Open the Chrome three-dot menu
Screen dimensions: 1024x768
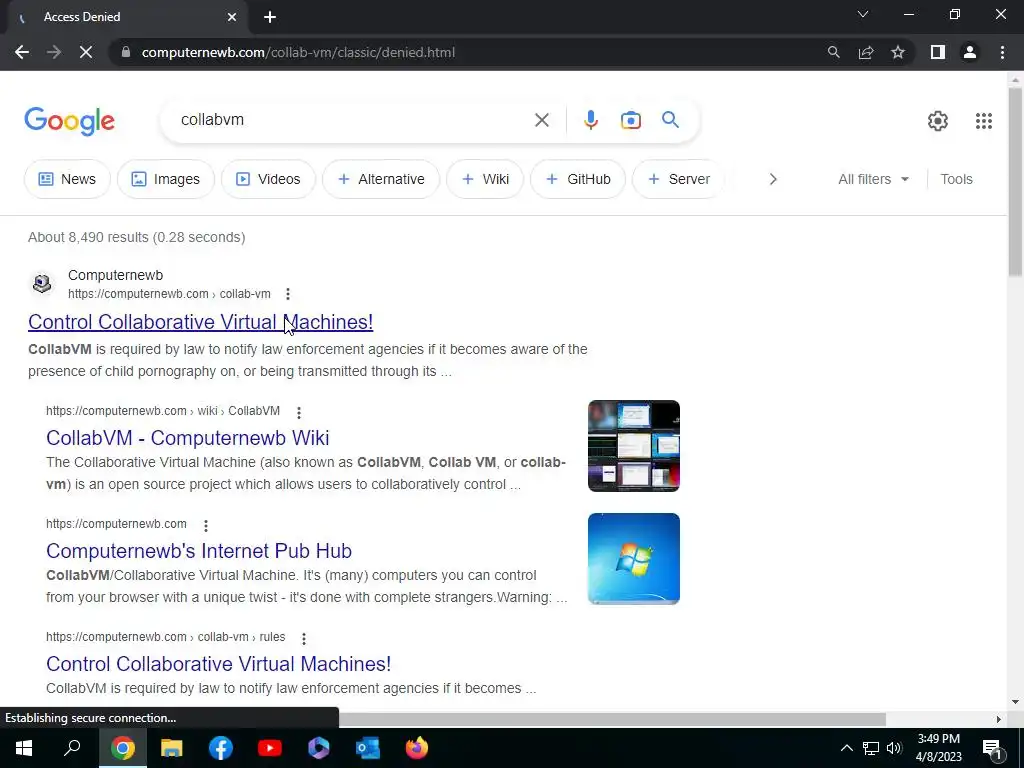1002,52
